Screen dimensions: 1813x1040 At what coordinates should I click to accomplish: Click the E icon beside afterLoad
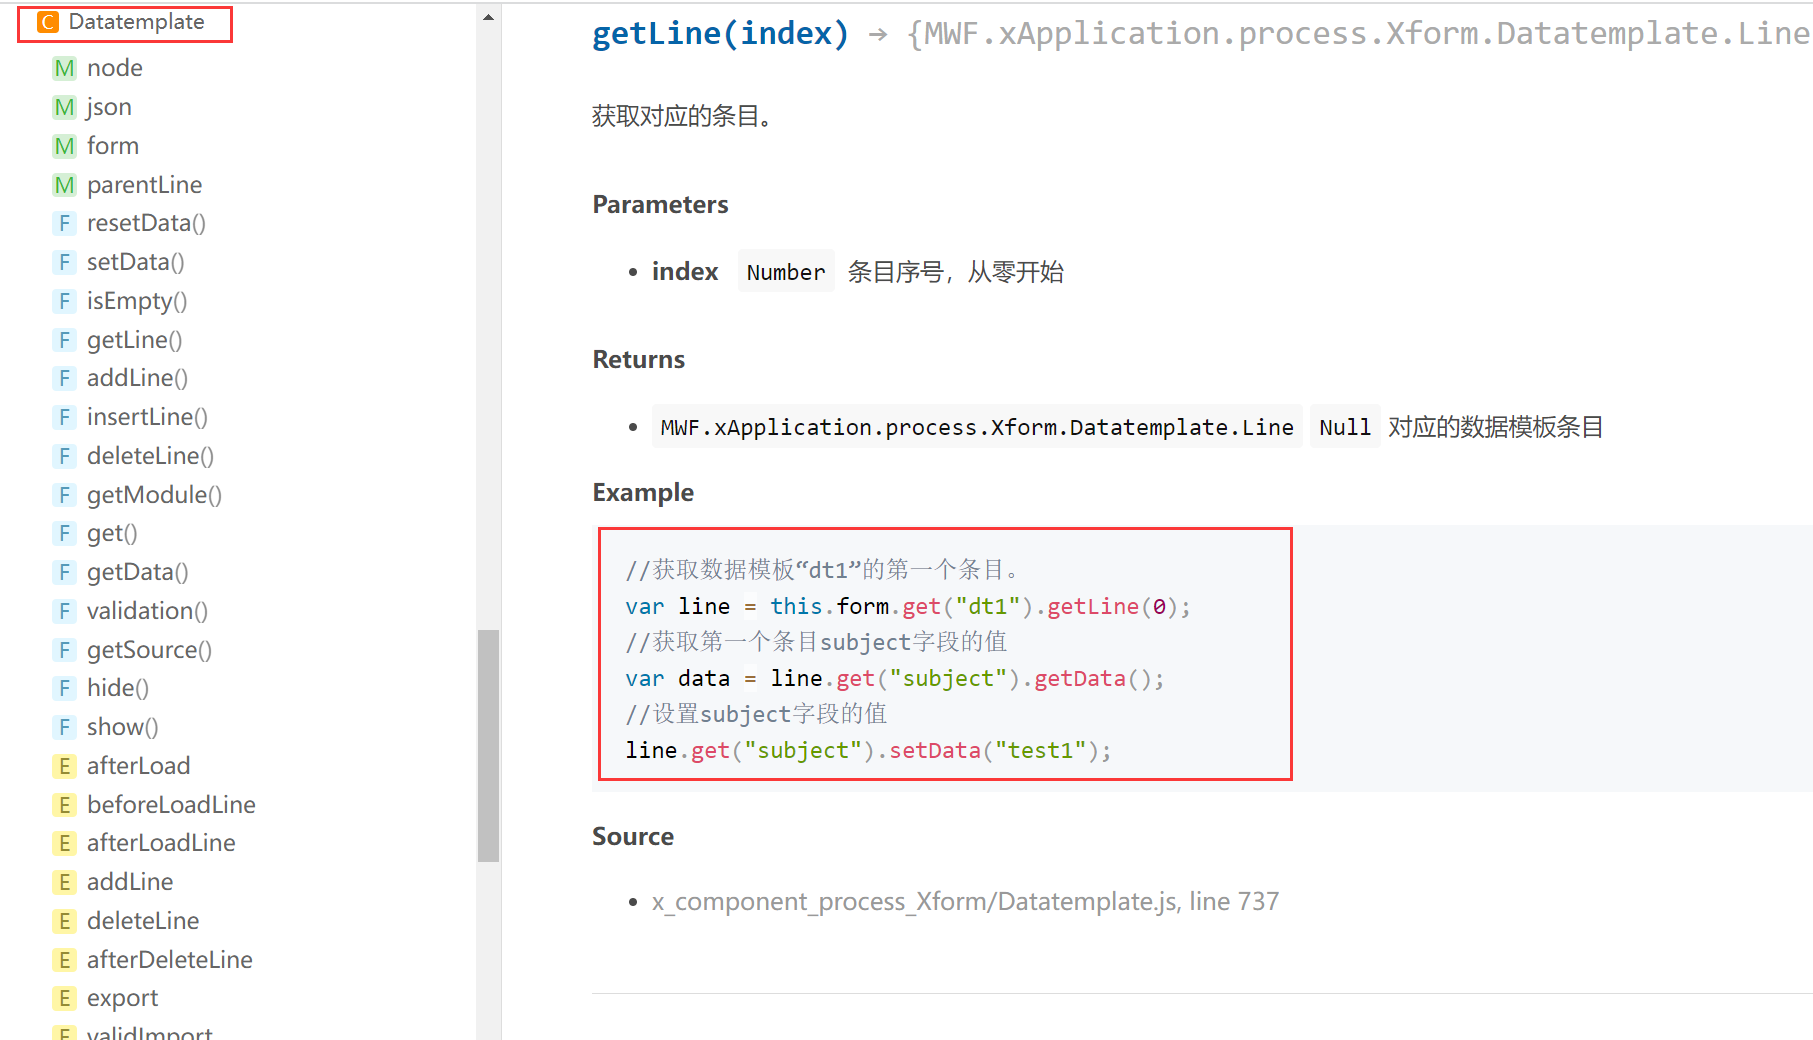(x=64, y=766)
